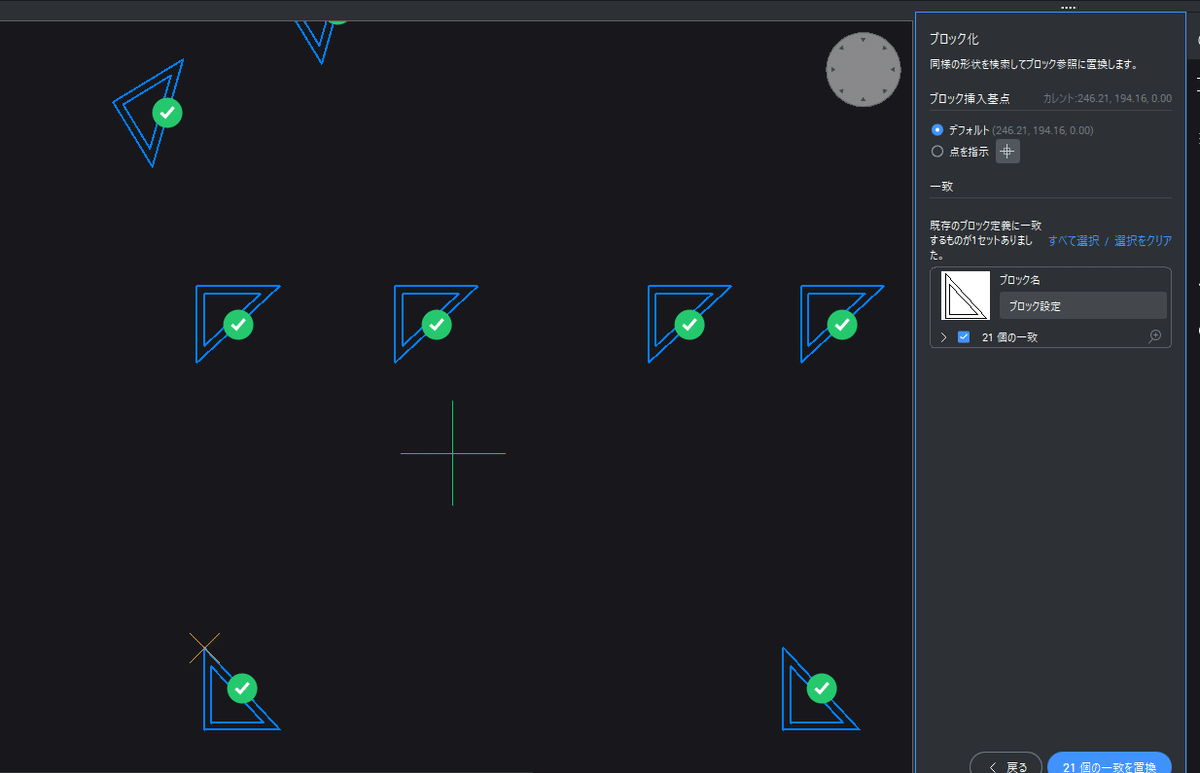This screenshot has width=1200, height=773.
Task: Toggle check mark on bottom-left triangle
Action: (242, 688)
